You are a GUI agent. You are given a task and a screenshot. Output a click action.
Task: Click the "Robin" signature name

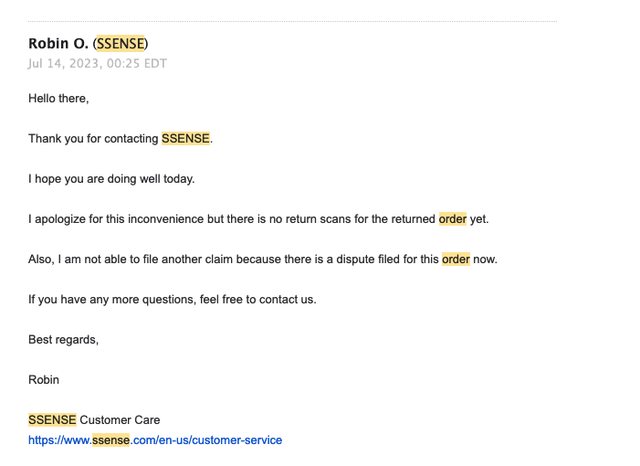[x=44, y=379]
